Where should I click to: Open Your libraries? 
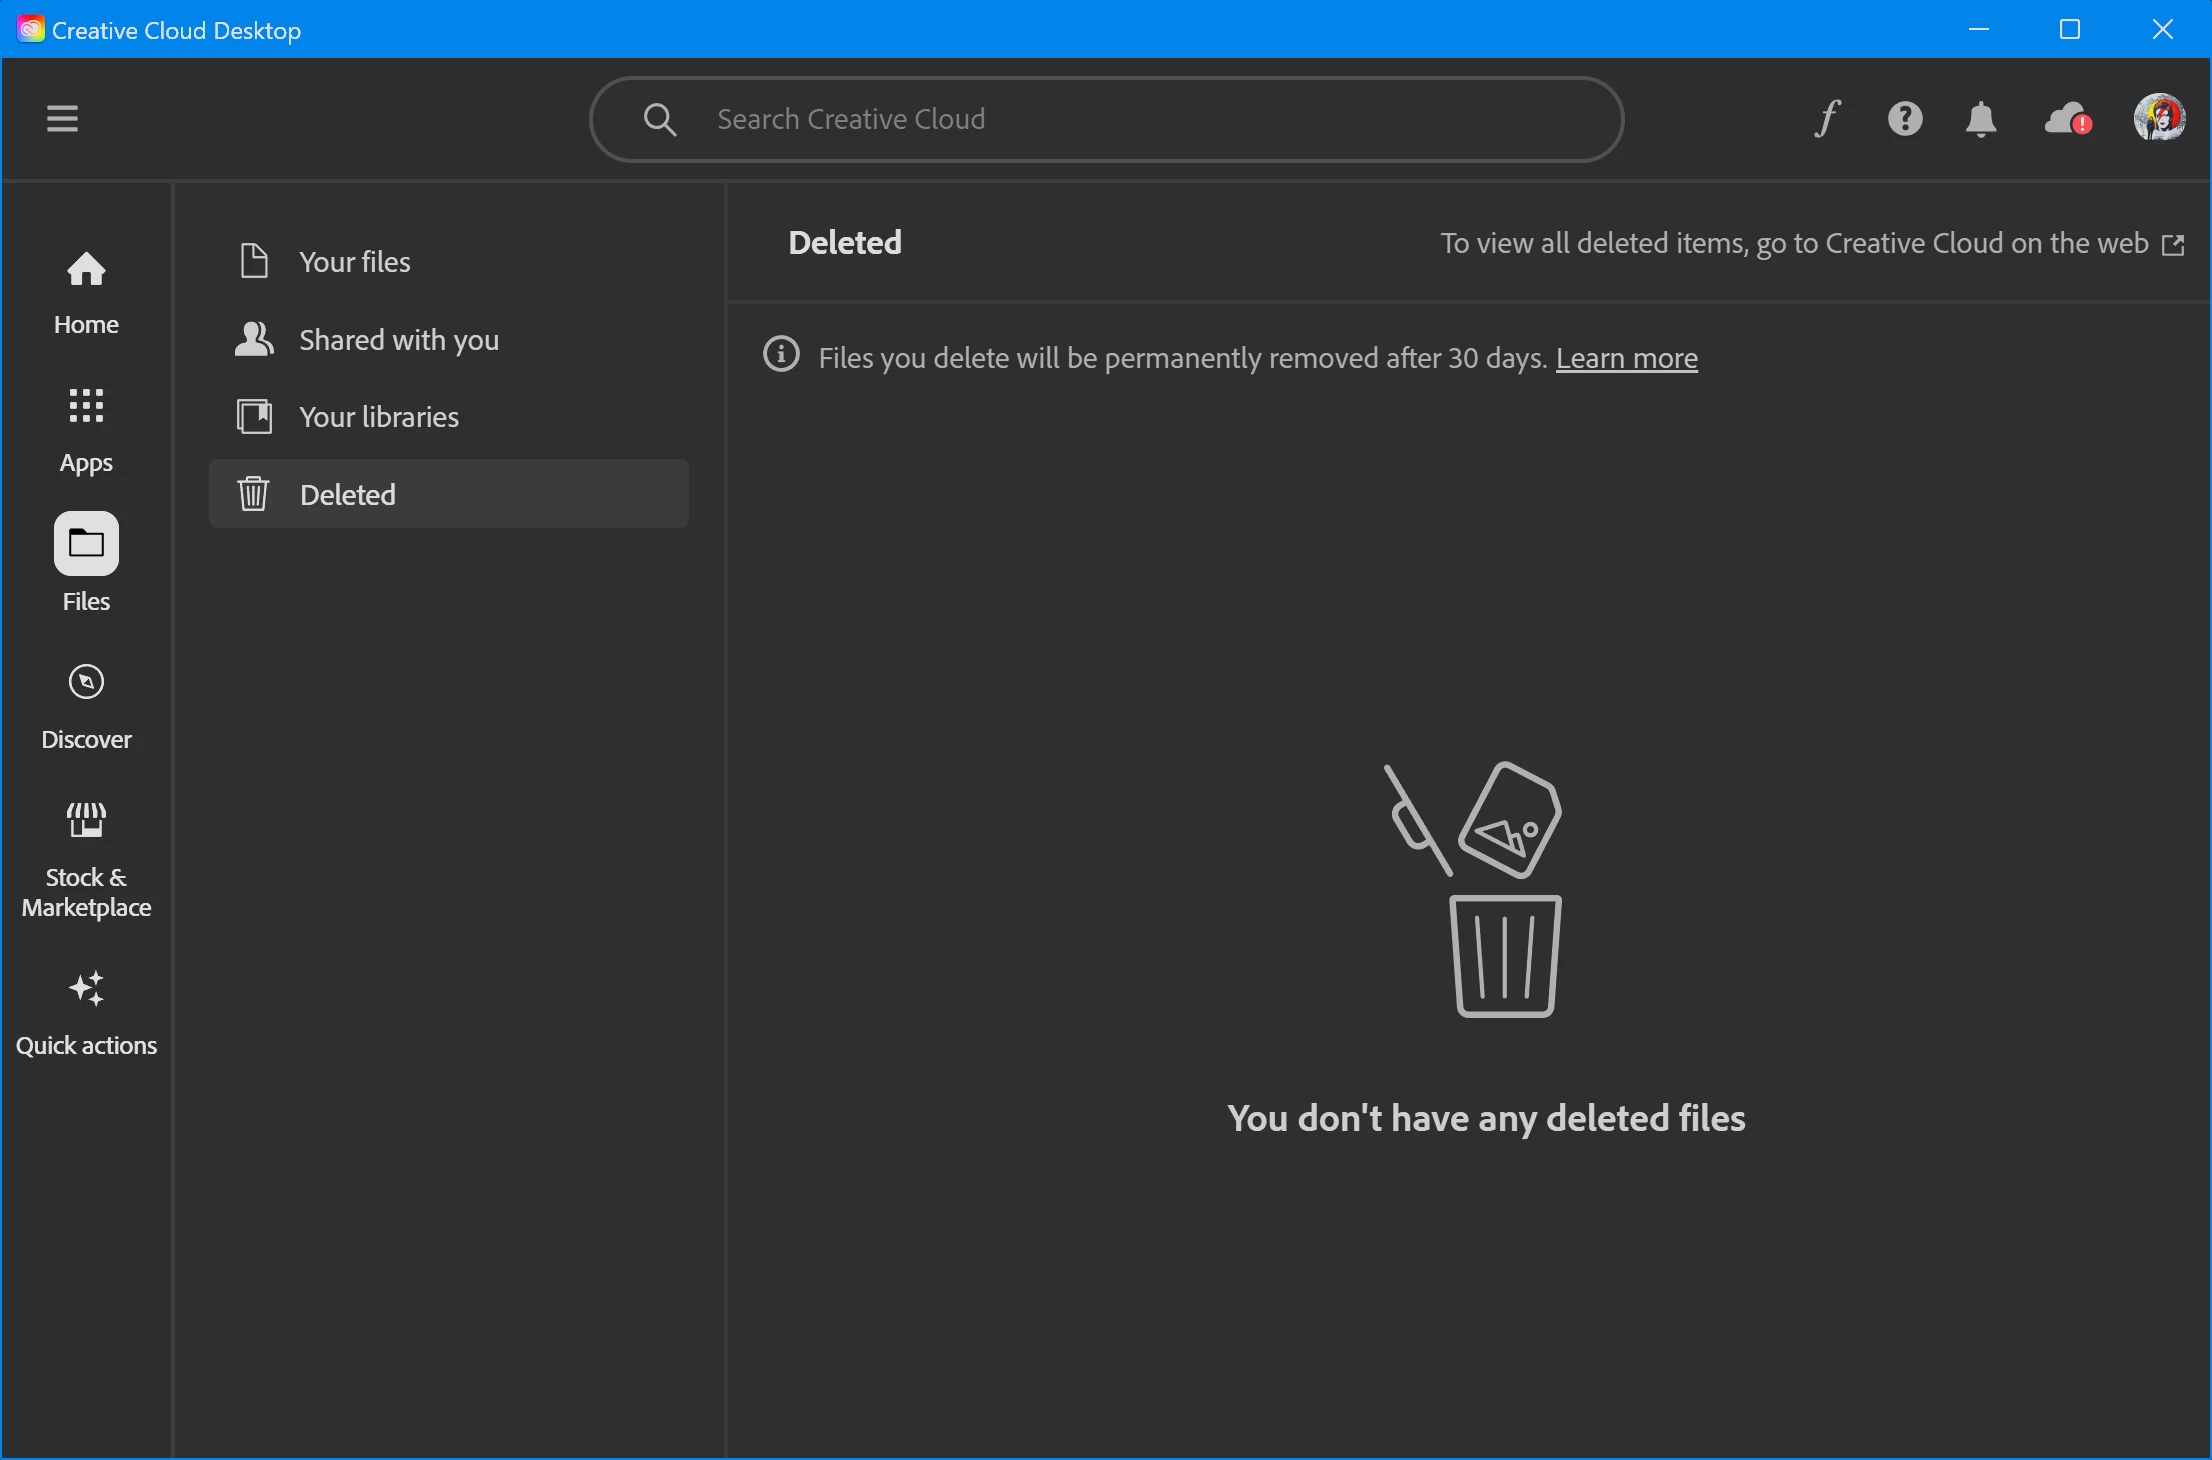(378, 417)
